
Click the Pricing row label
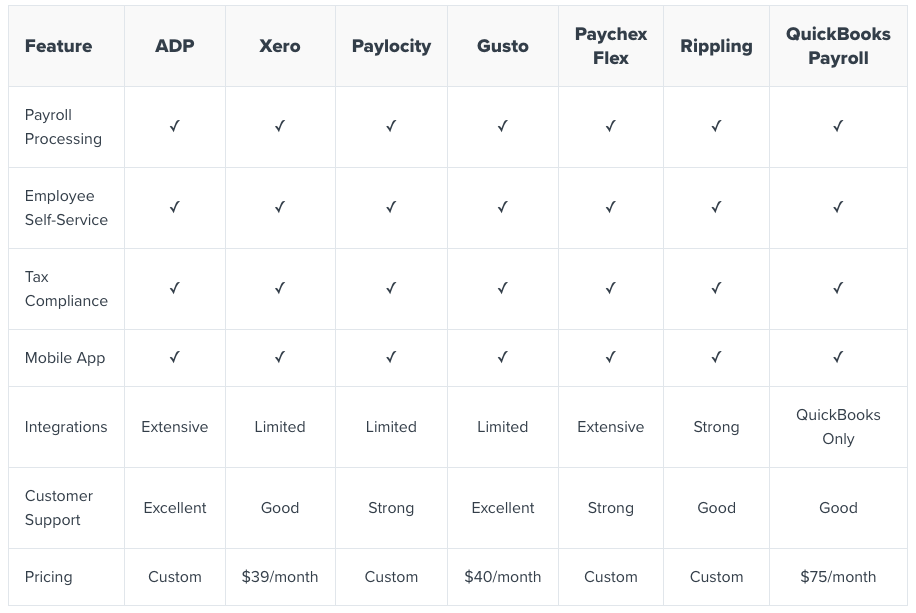(x=49, y=577)
